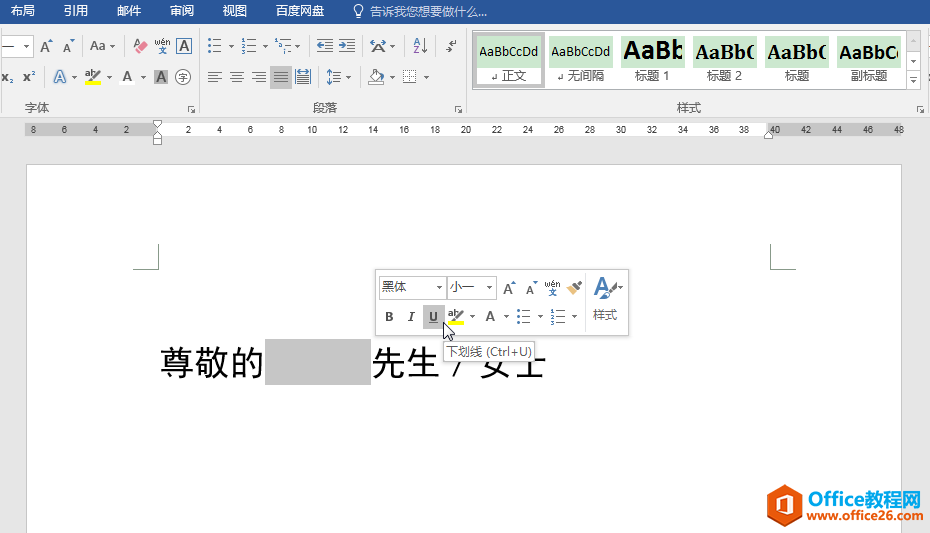The width and height of the screenshot is (930, 533).
Task: Open ribbon highlight color dropdown arrow
Action: pyautogui.click(x=109, y=78)
